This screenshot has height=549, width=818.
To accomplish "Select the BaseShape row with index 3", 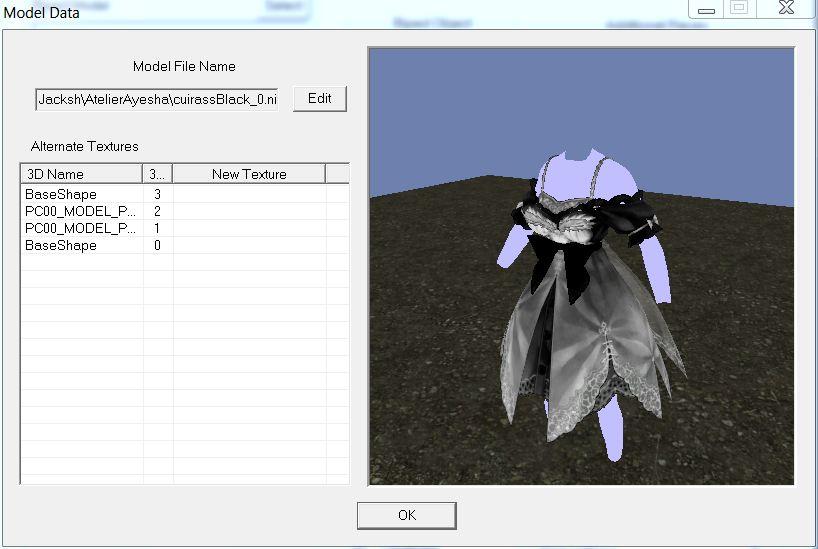I will click(x=185, y=194).
